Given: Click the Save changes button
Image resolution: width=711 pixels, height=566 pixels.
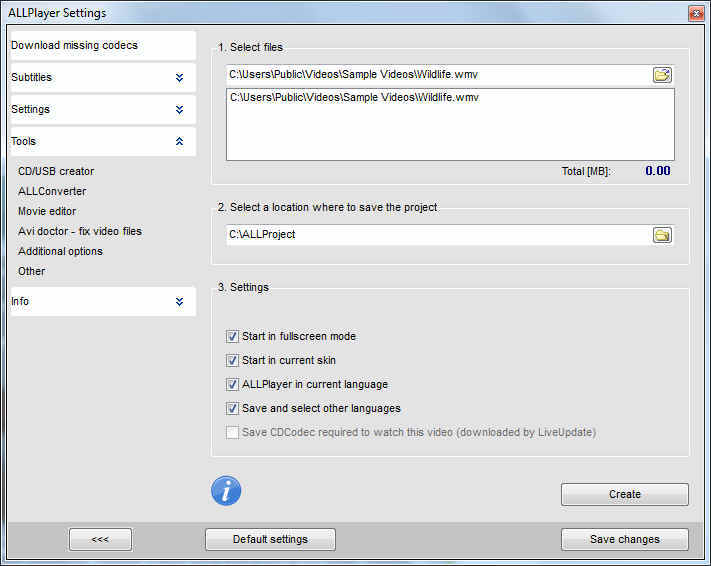Looking at the screenshot, I should point(624,540).
